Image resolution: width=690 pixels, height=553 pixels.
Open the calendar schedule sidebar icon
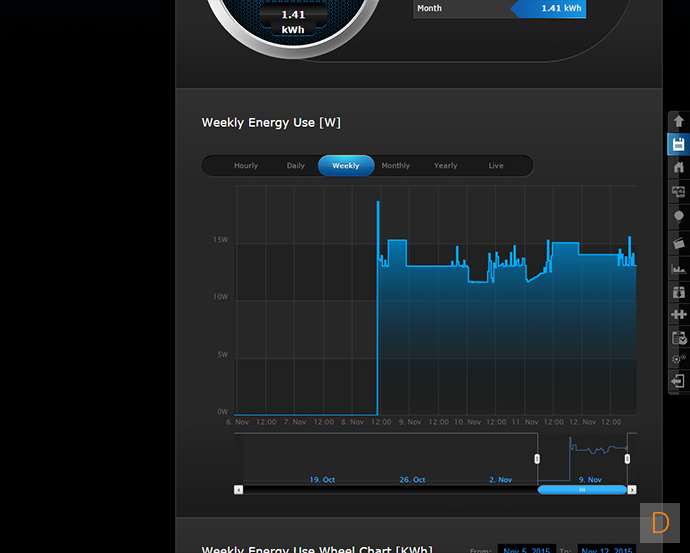[x=679, y=338]
